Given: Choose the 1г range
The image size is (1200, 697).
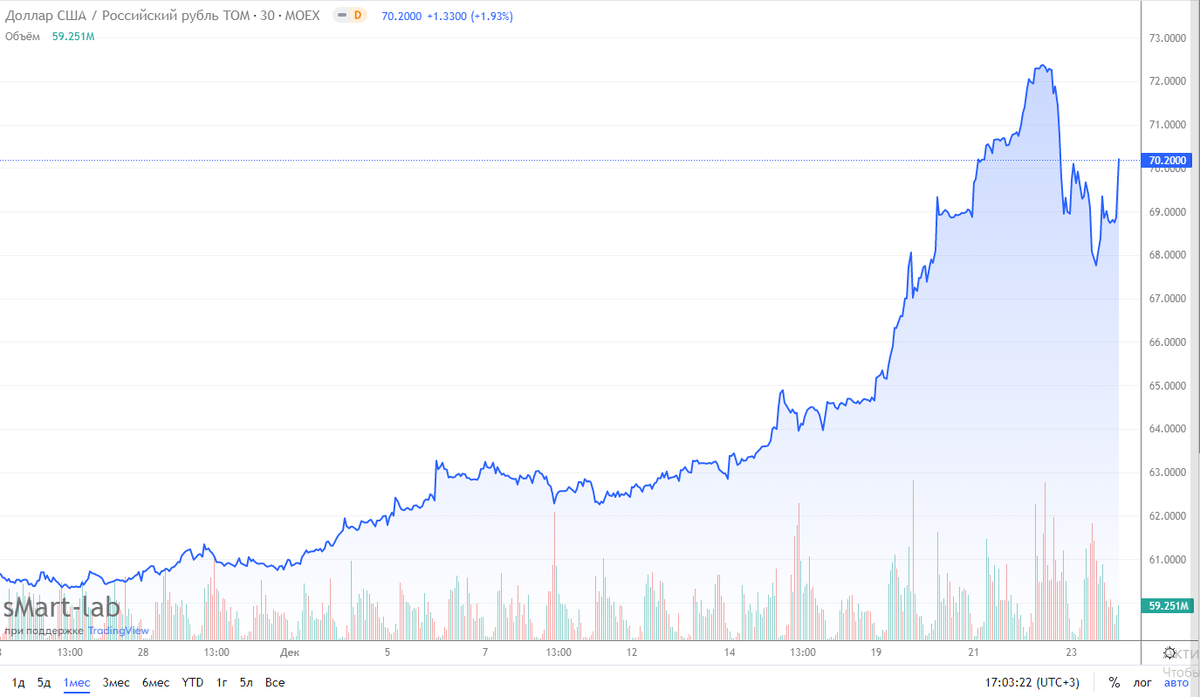Looking at the screenshot, I should [x=222, y=683].
